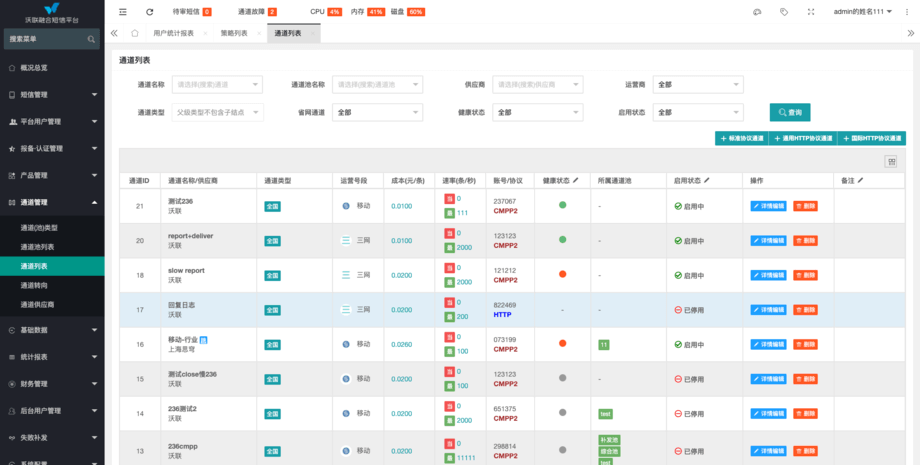920x465 pixels.
Task: Click the carrier icon in 测试236 row
Action: click(346, 206)
